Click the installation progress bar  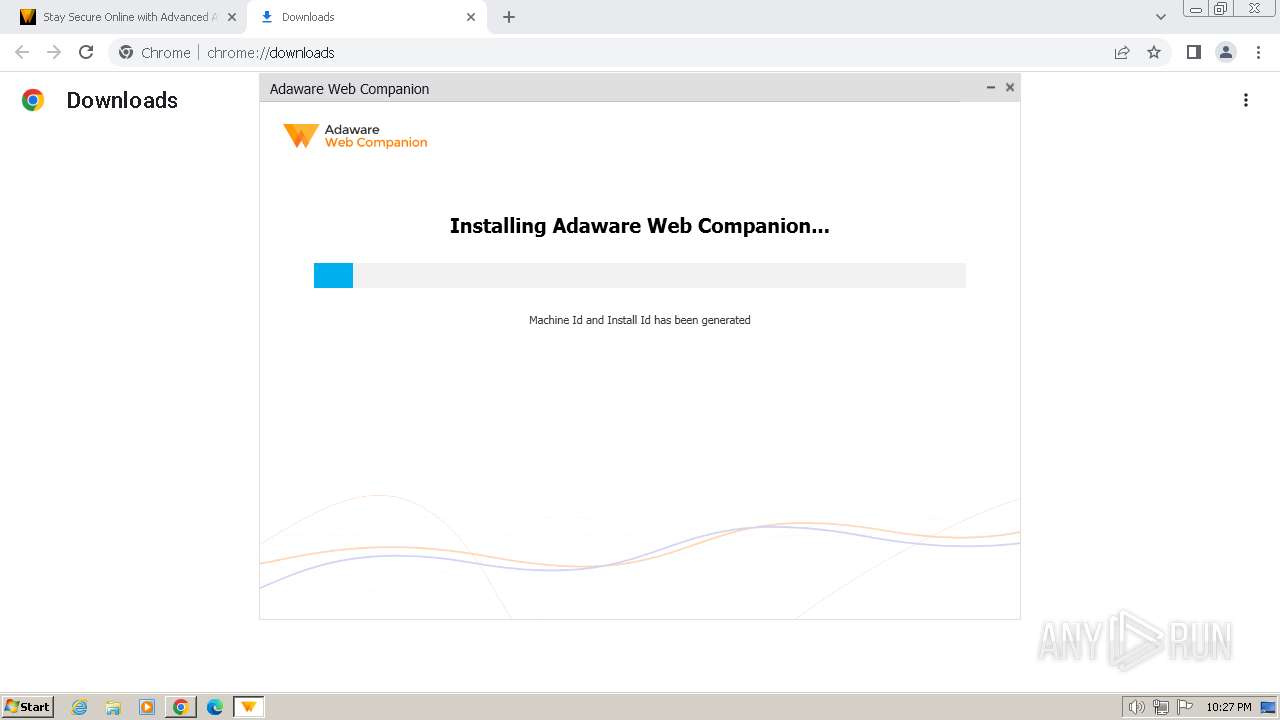(640, 275)
